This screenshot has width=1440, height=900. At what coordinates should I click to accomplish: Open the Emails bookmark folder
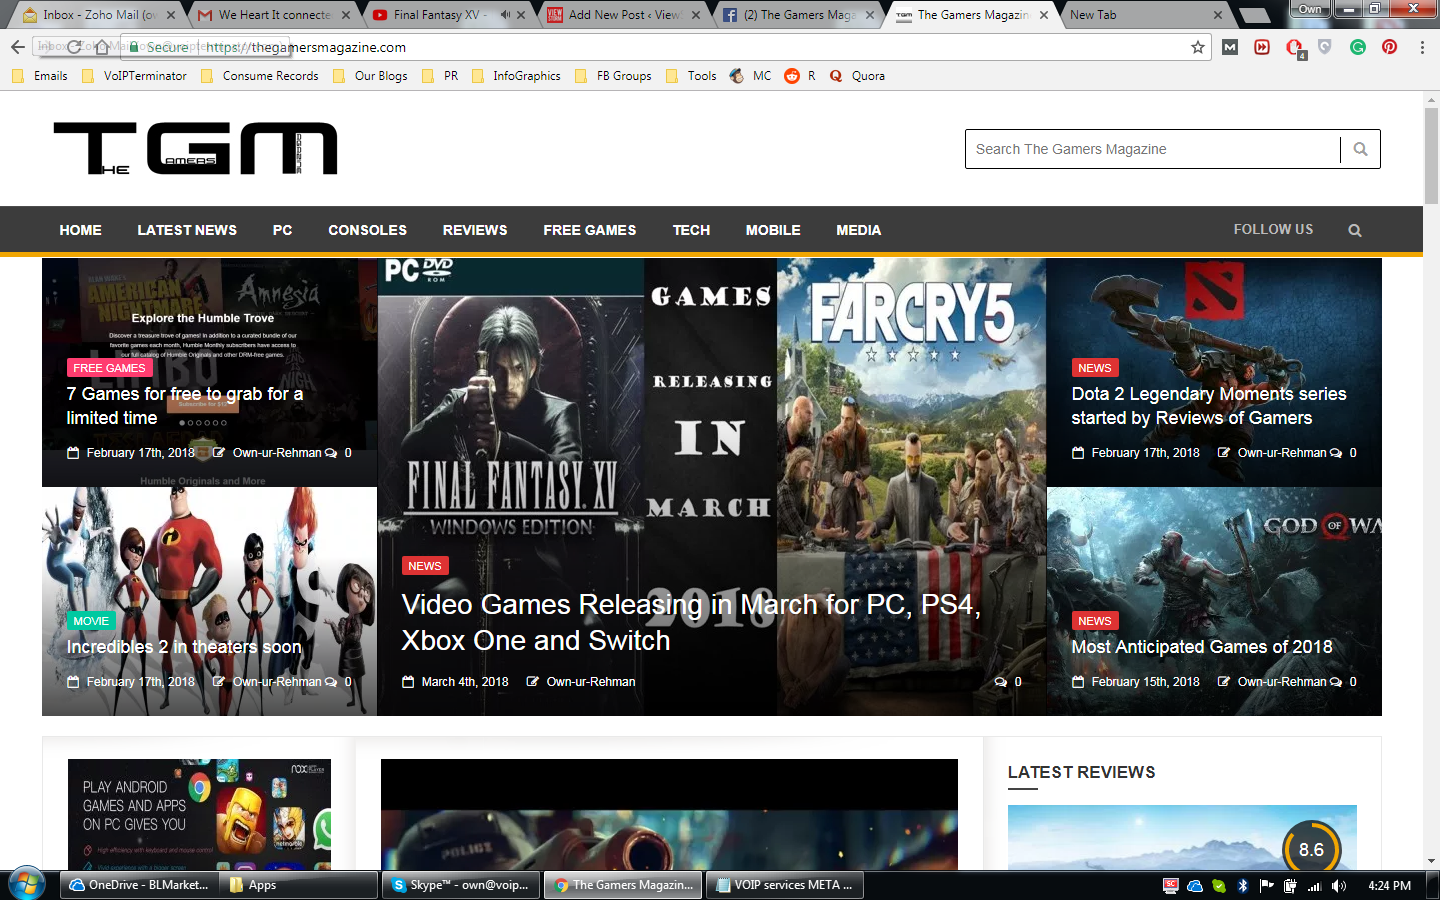40,76
